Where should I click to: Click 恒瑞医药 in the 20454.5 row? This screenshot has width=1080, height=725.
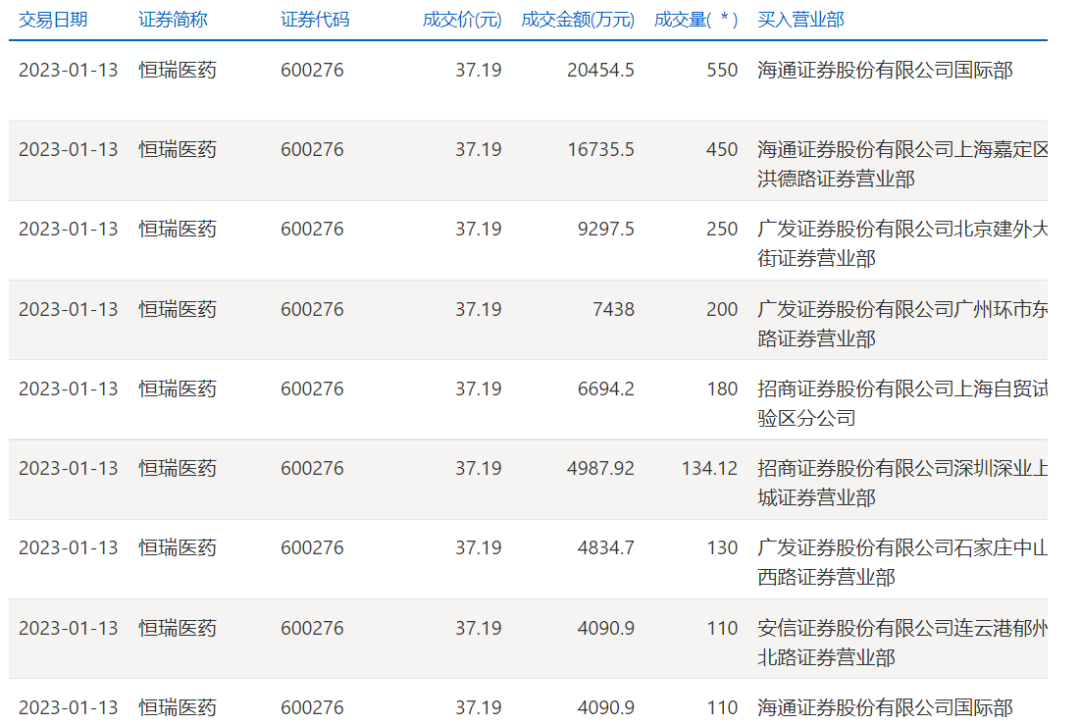[x=178, y=70]
